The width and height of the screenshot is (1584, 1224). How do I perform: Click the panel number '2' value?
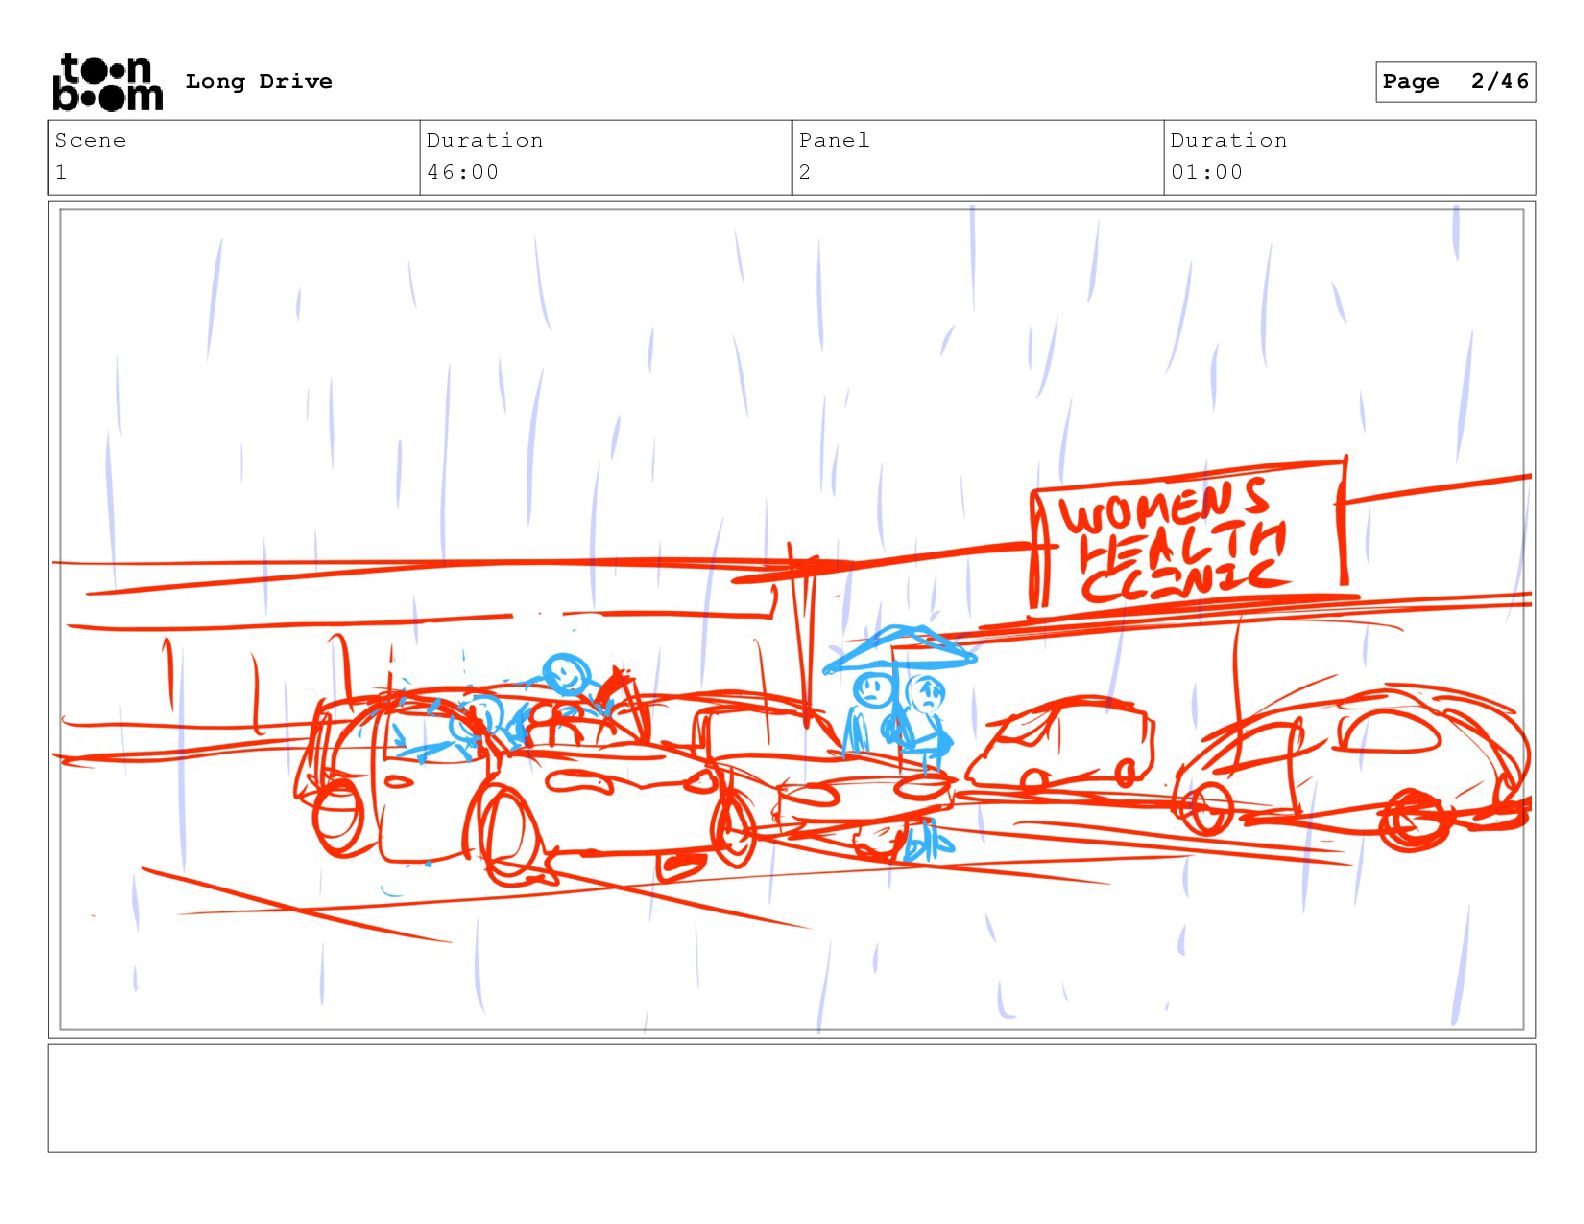pos(805,172)
